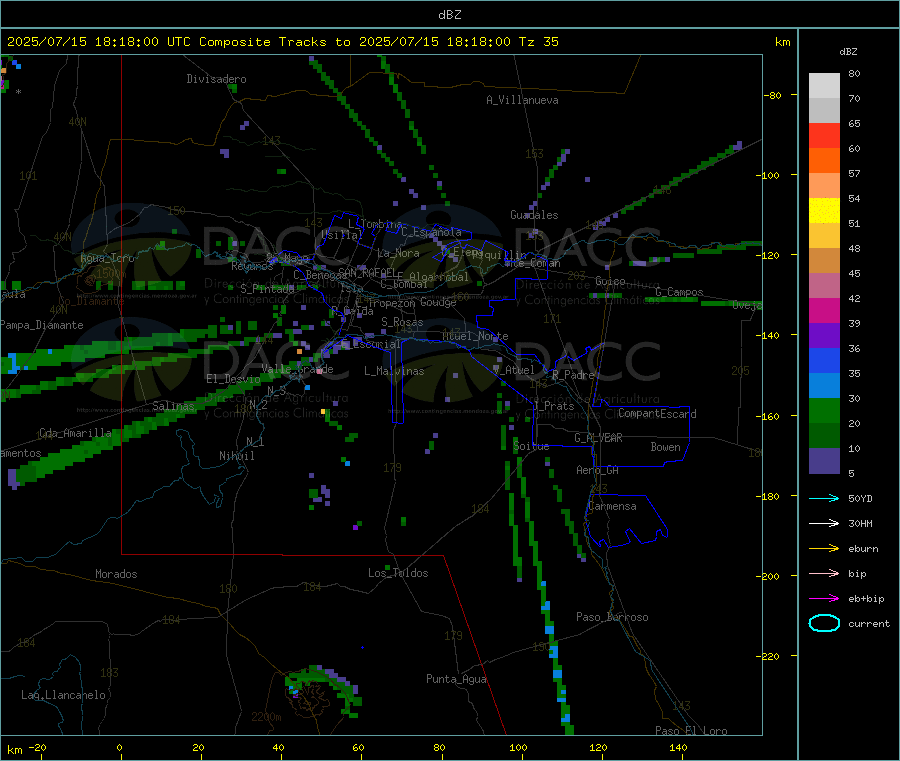
Task: Click the Soitue map label
Action: [x=531, y=446]
